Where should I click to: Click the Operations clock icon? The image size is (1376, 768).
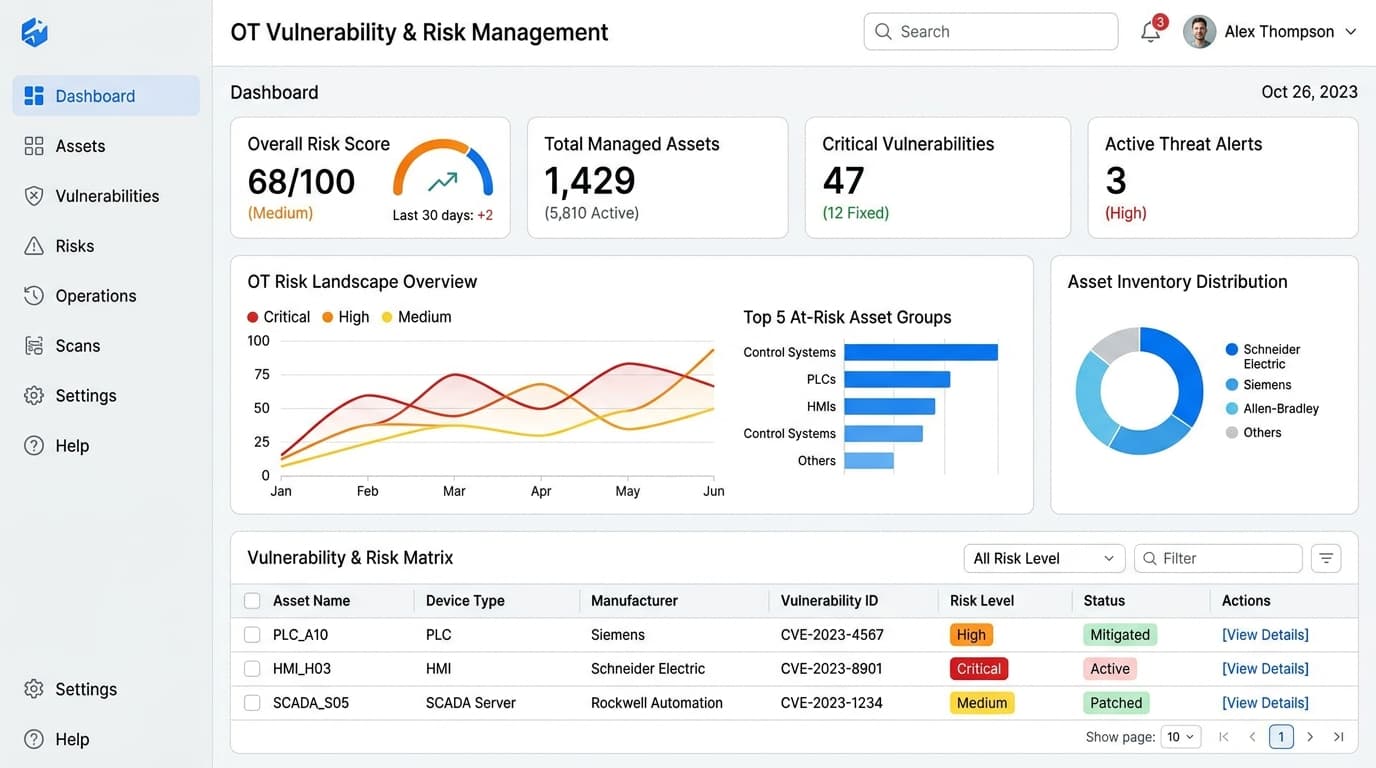tap(34, 296)
